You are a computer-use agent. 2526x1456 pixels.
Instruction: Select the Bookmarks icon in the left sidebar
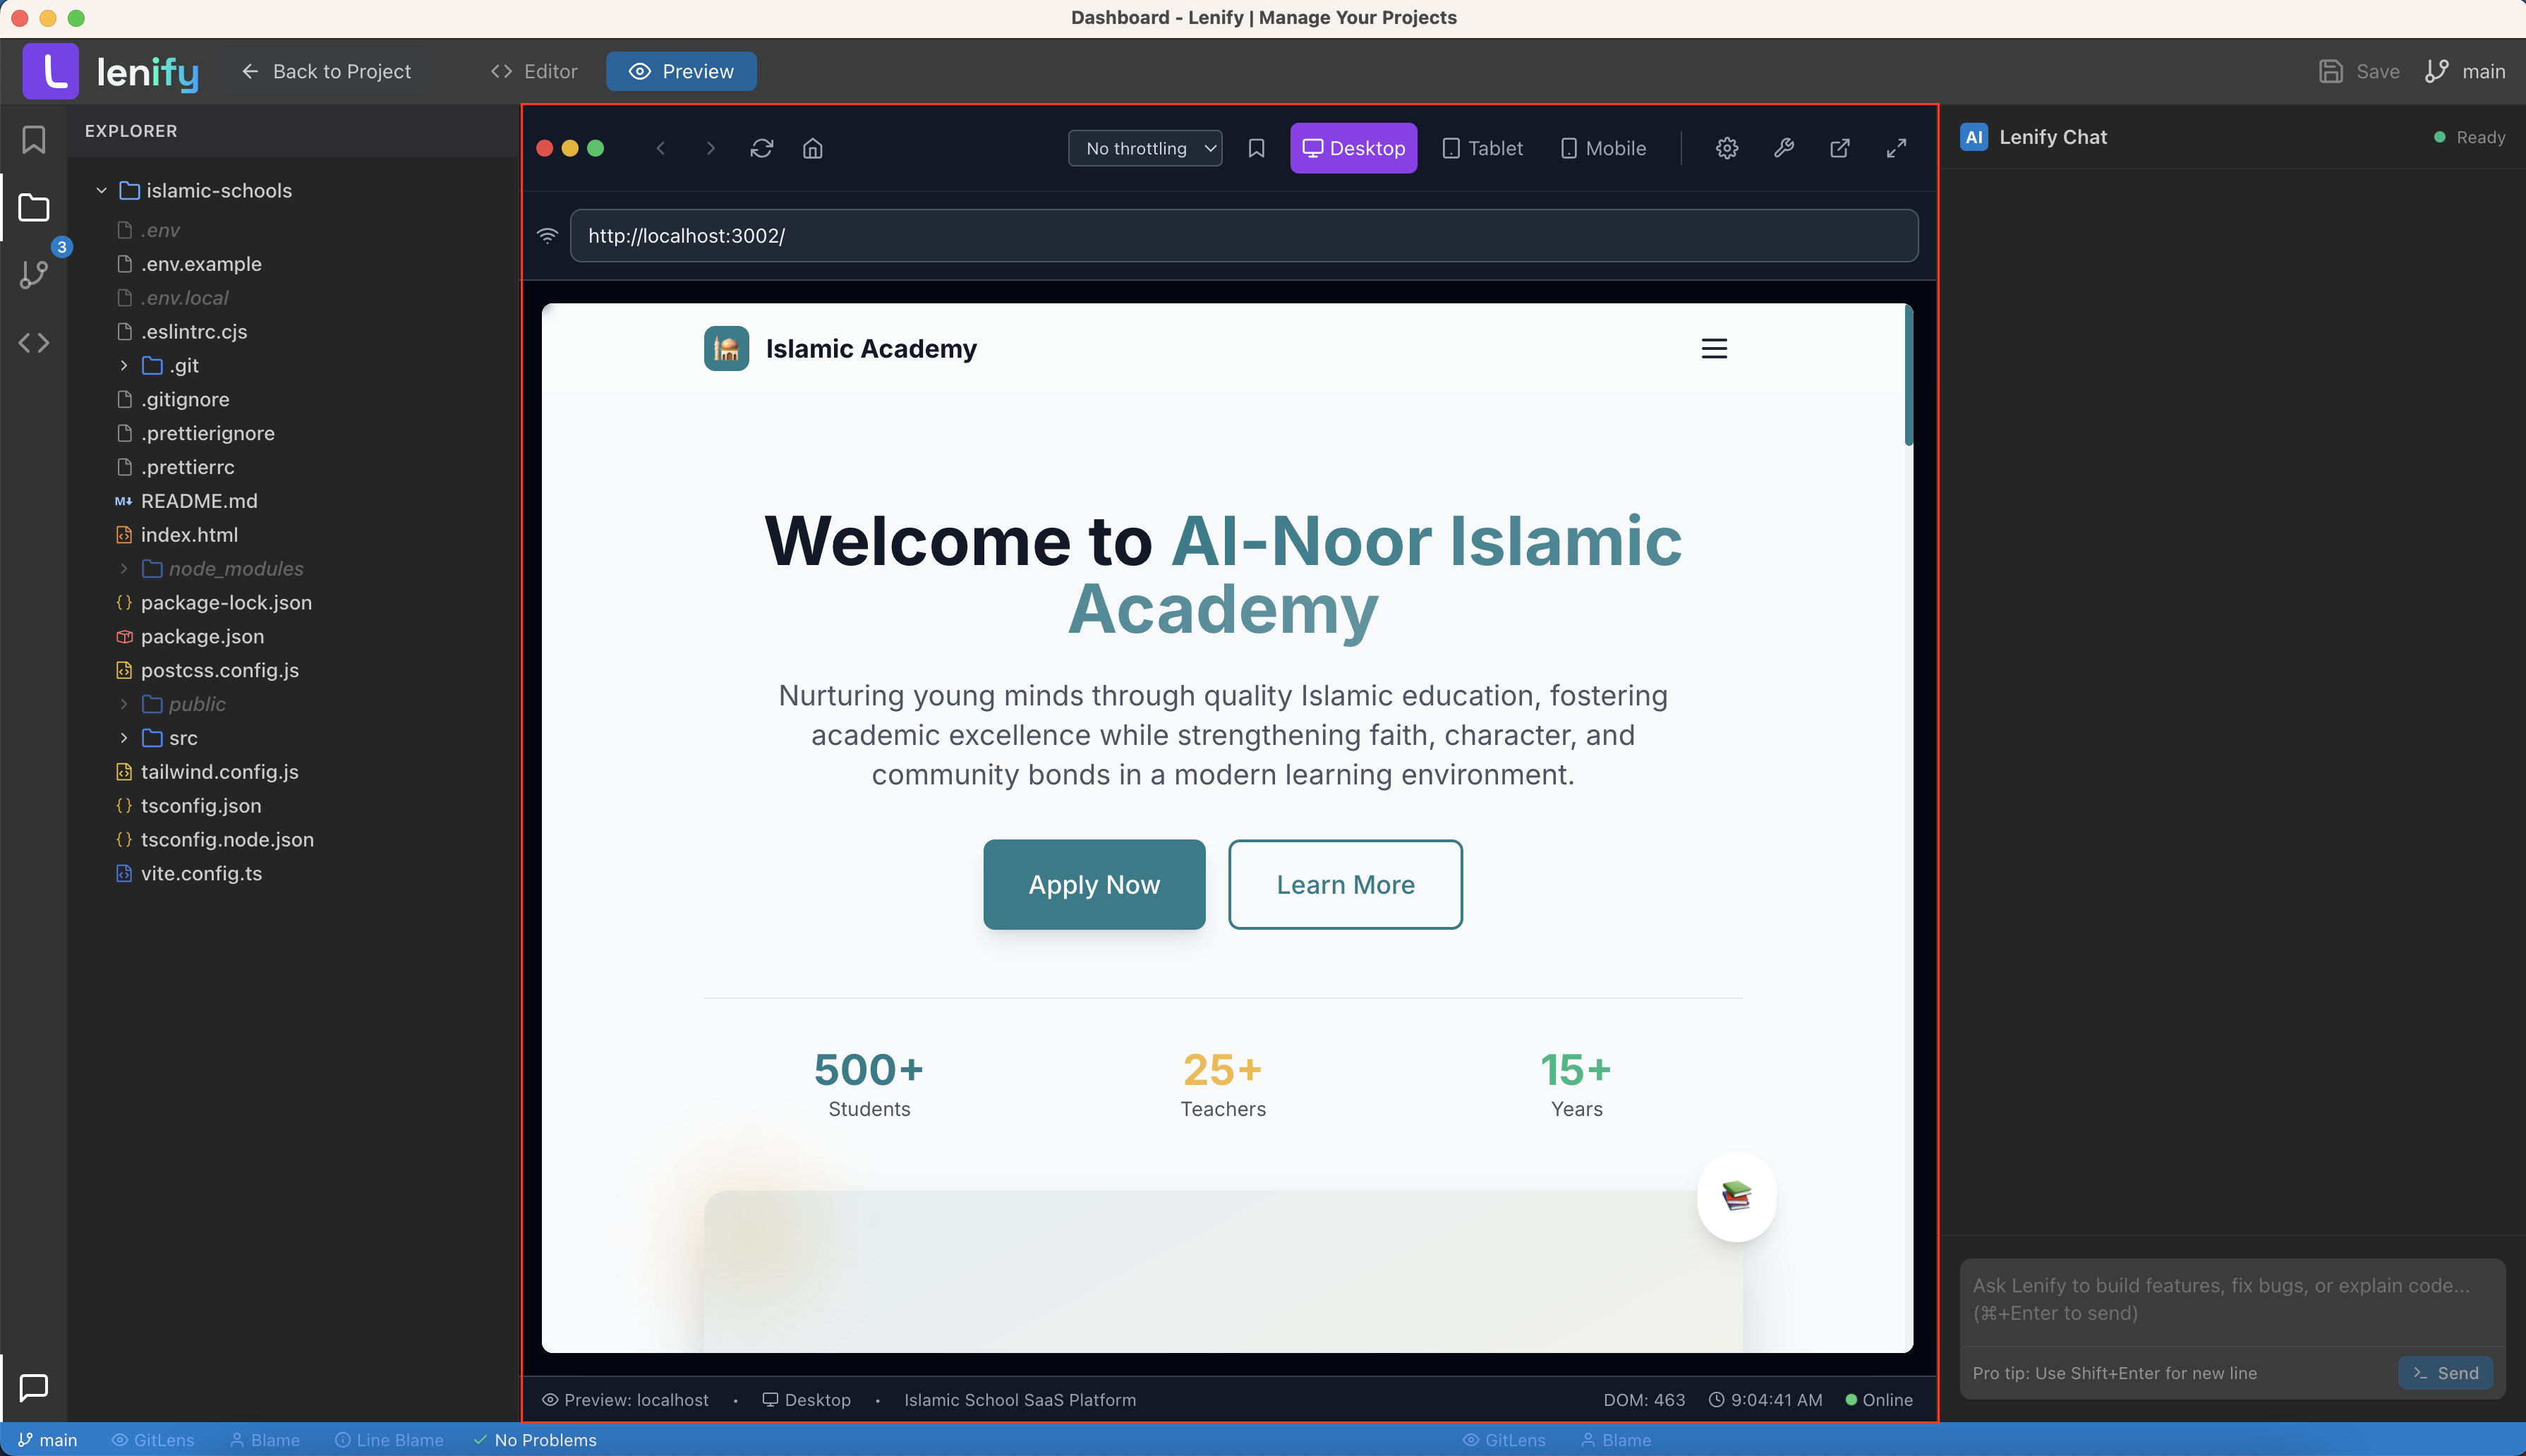coord(33,140)
